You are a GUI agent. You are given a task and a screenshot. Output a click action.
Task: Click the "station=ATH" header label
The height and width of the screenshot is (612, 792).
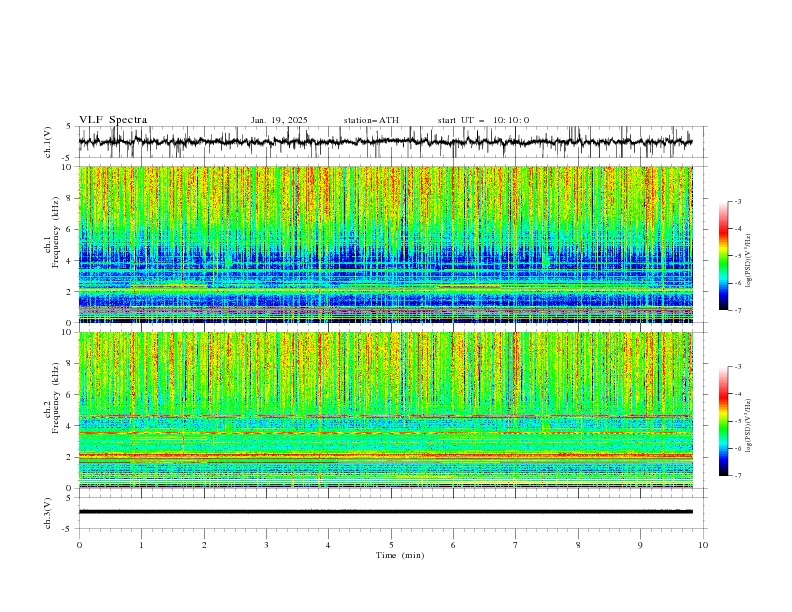[371, 120]
